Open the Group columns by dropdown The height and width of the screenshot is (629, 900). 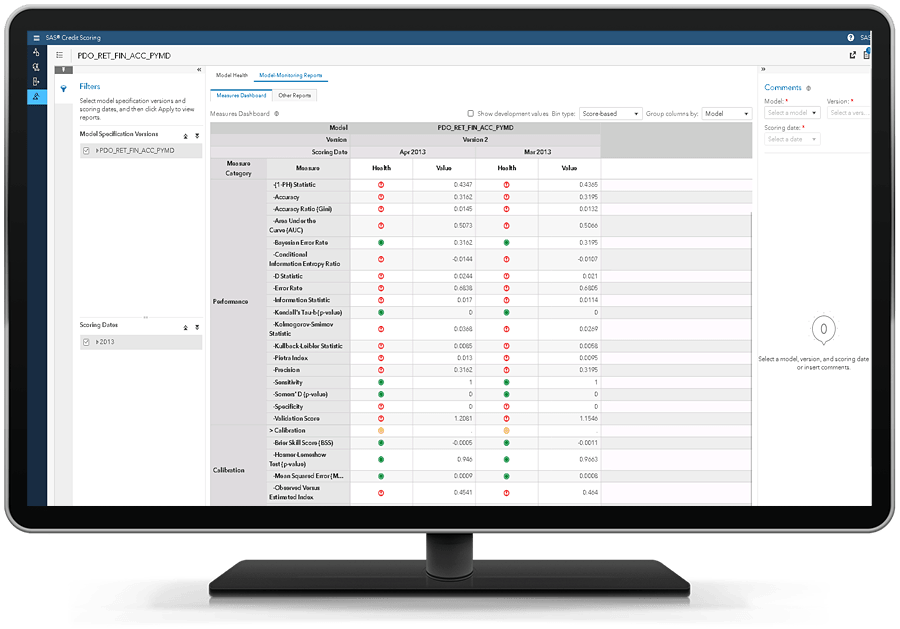pyautogui.click(x=726, y=114)
